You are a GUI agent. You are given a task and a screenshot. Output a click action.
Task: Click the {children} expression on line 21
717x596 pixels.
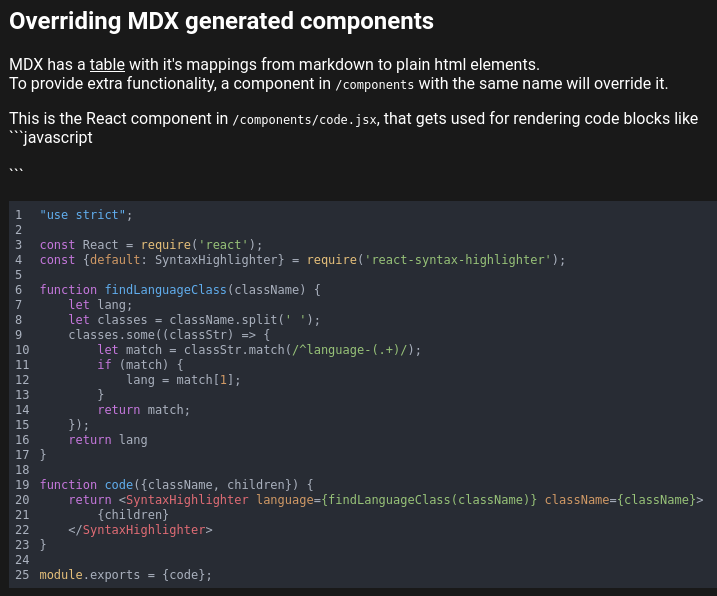pyautogui.click(x=133, y=515)
